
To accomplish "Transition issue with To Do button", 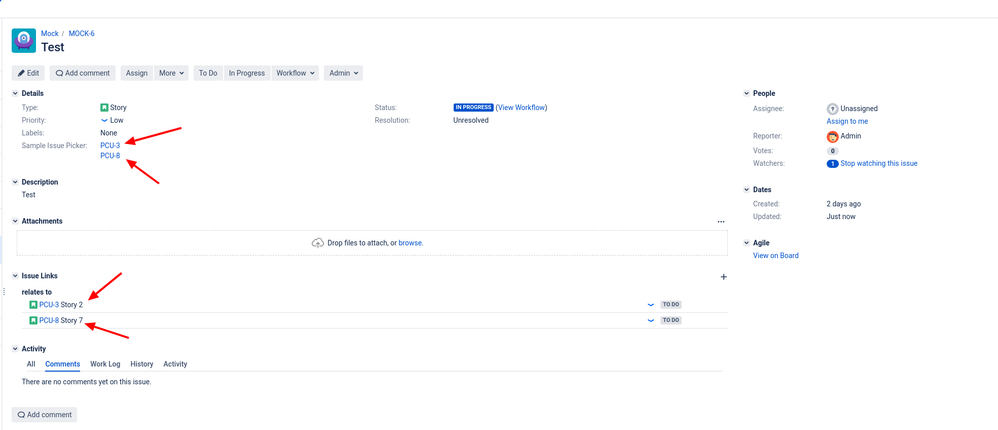I will [x=208, y=73].
